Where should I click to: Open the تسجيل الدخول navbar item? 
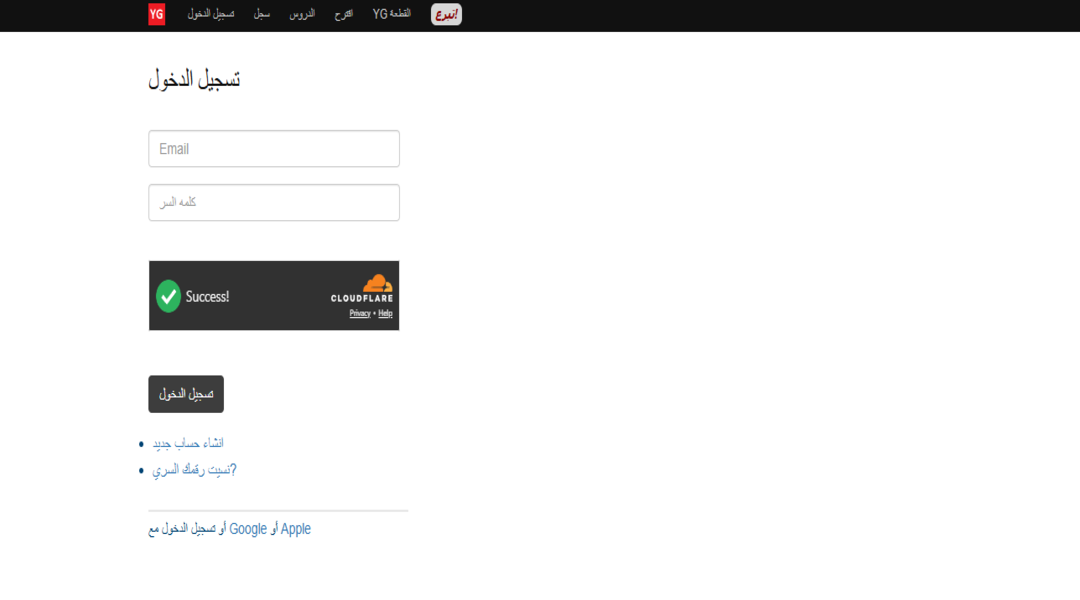pyautogui.click(x=210, y=14)
